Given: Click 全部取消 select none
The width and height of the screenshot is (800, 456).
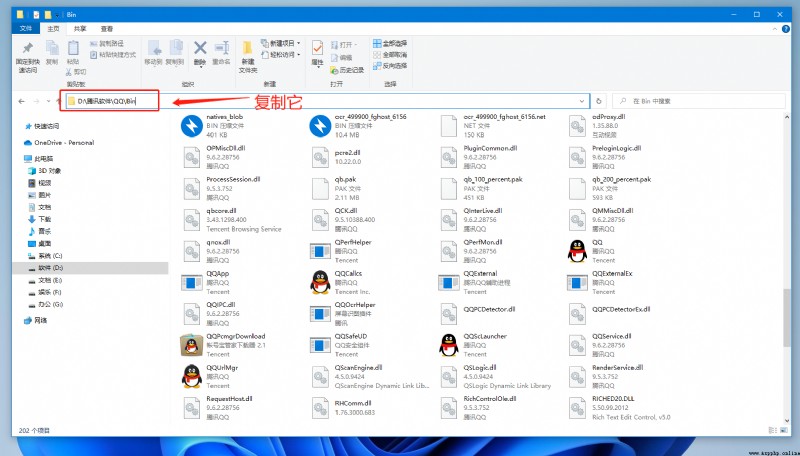Looking at the screenshot, I should [390, 55].
